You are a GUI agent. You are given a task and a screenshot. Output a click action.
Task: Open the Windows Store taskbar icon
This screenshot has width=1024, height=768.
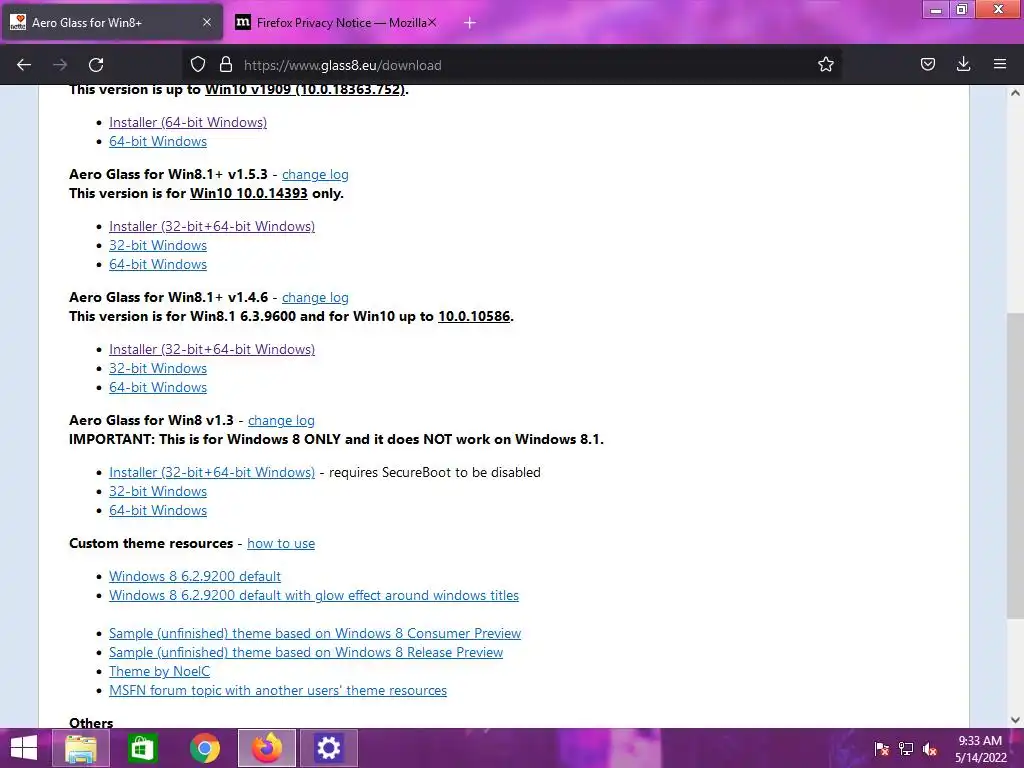click(x=142, y=748)
